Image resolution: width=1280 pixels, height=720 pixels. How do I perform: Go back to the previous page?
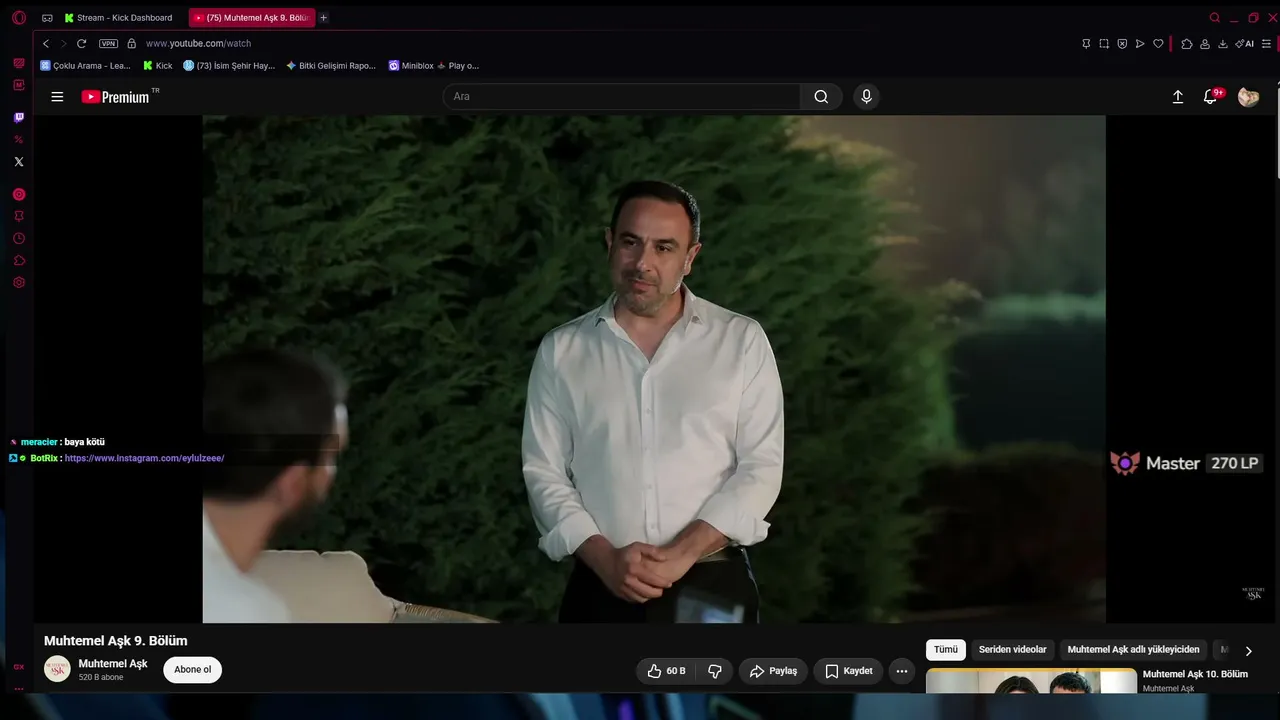[46, 44]
